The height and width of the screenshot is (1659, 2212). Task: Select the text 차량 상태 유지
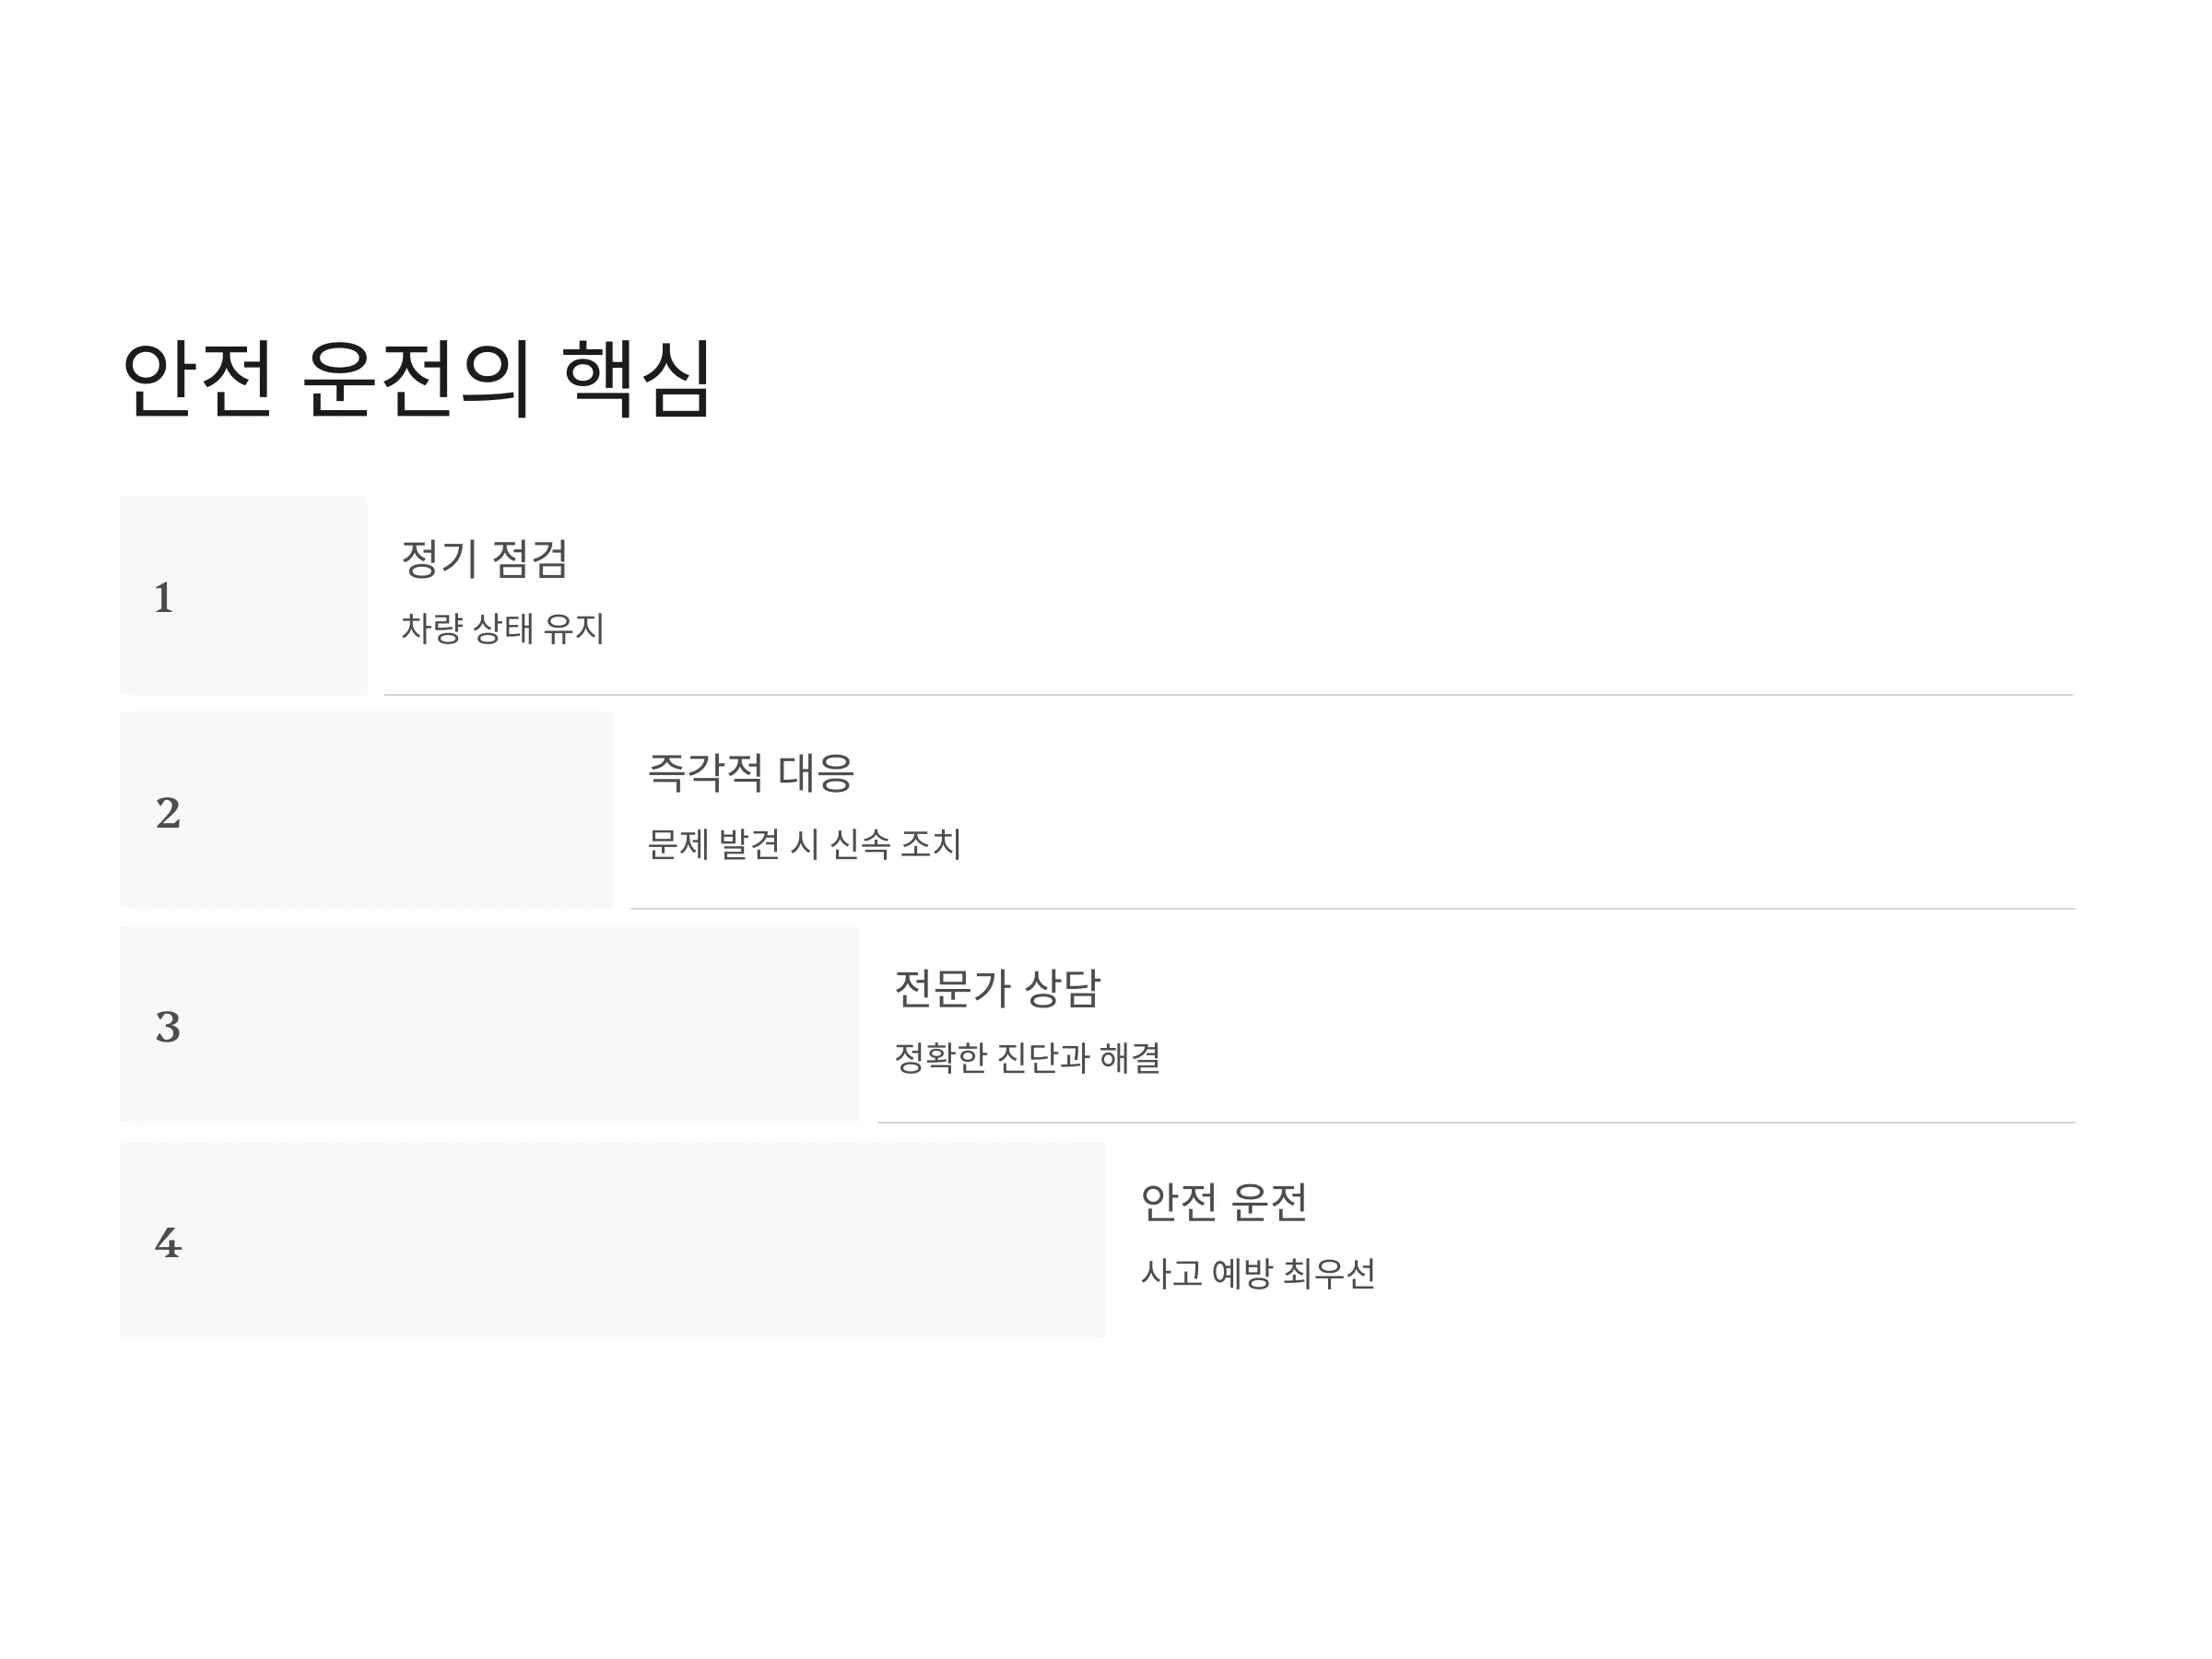point(502,628)
